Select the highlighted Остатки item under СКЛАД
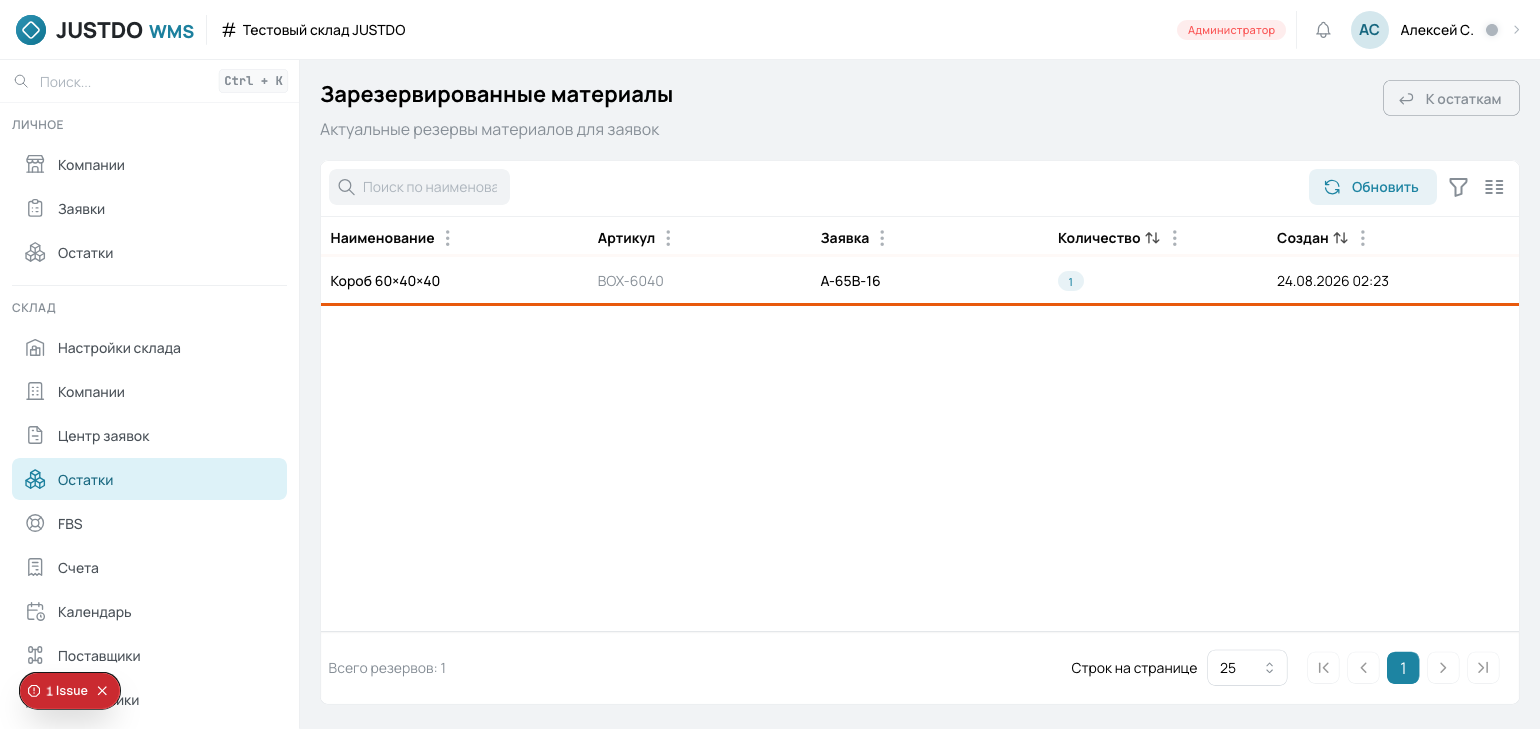Screen dimensions: 1540x729 (x=150, y=479)
